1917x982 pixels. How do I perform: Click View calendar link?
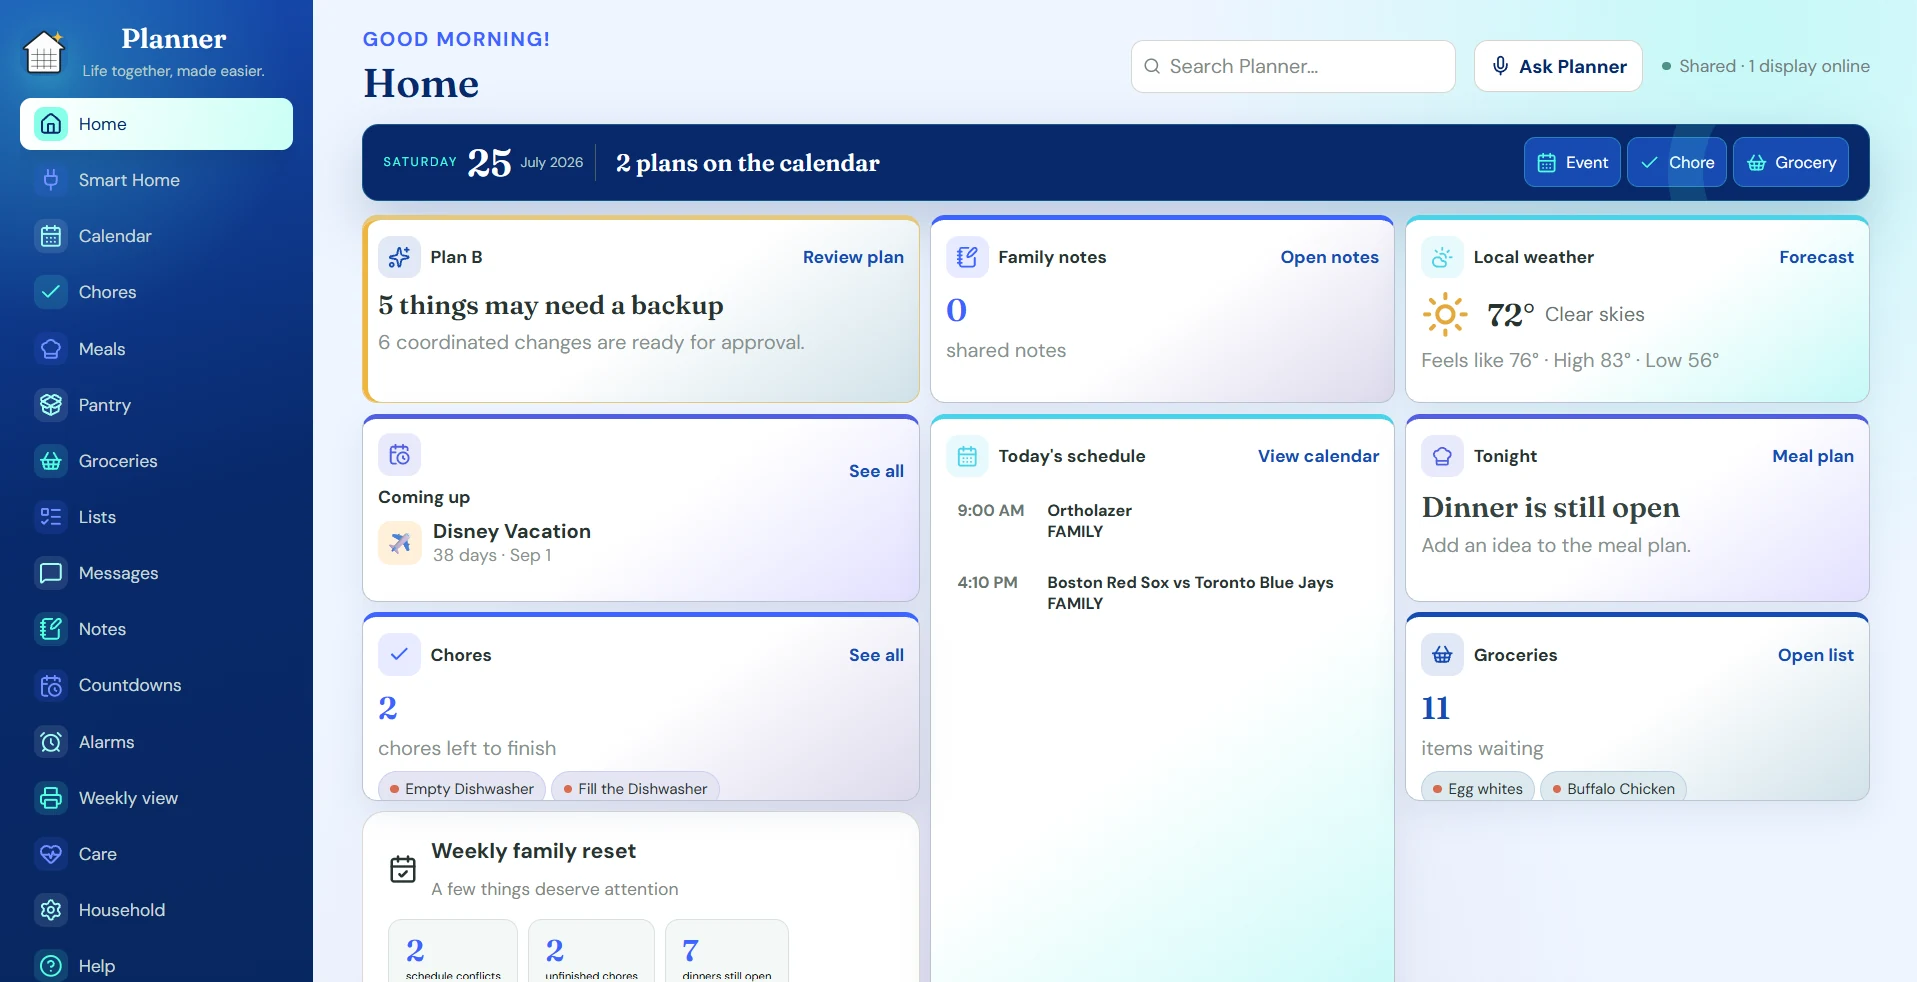[1318, 456]
